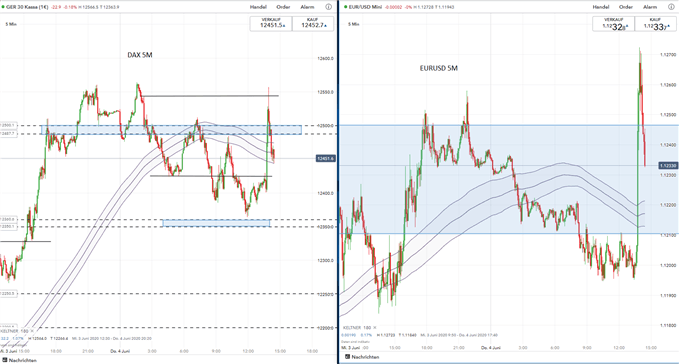
Task: Click the GER 30 Kassa (1€) instrument name
Action: pos(27,7)
